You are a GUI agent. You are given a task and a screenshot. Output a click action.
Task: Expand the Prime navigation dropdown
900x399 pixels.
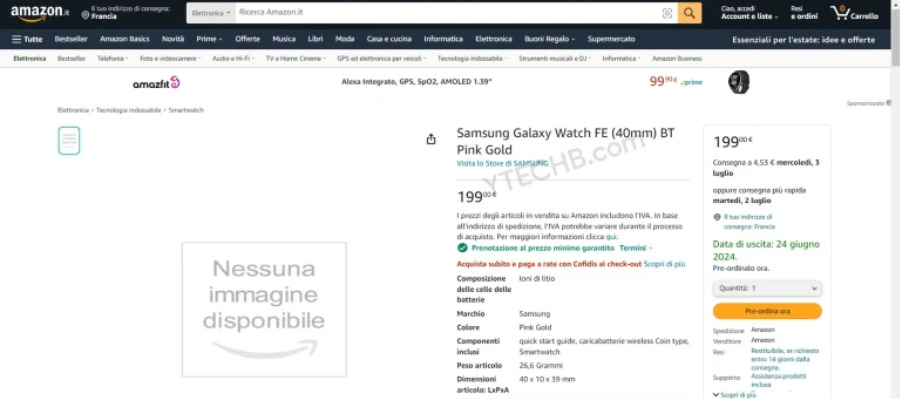pyautogui.click(x=209, y=39)
